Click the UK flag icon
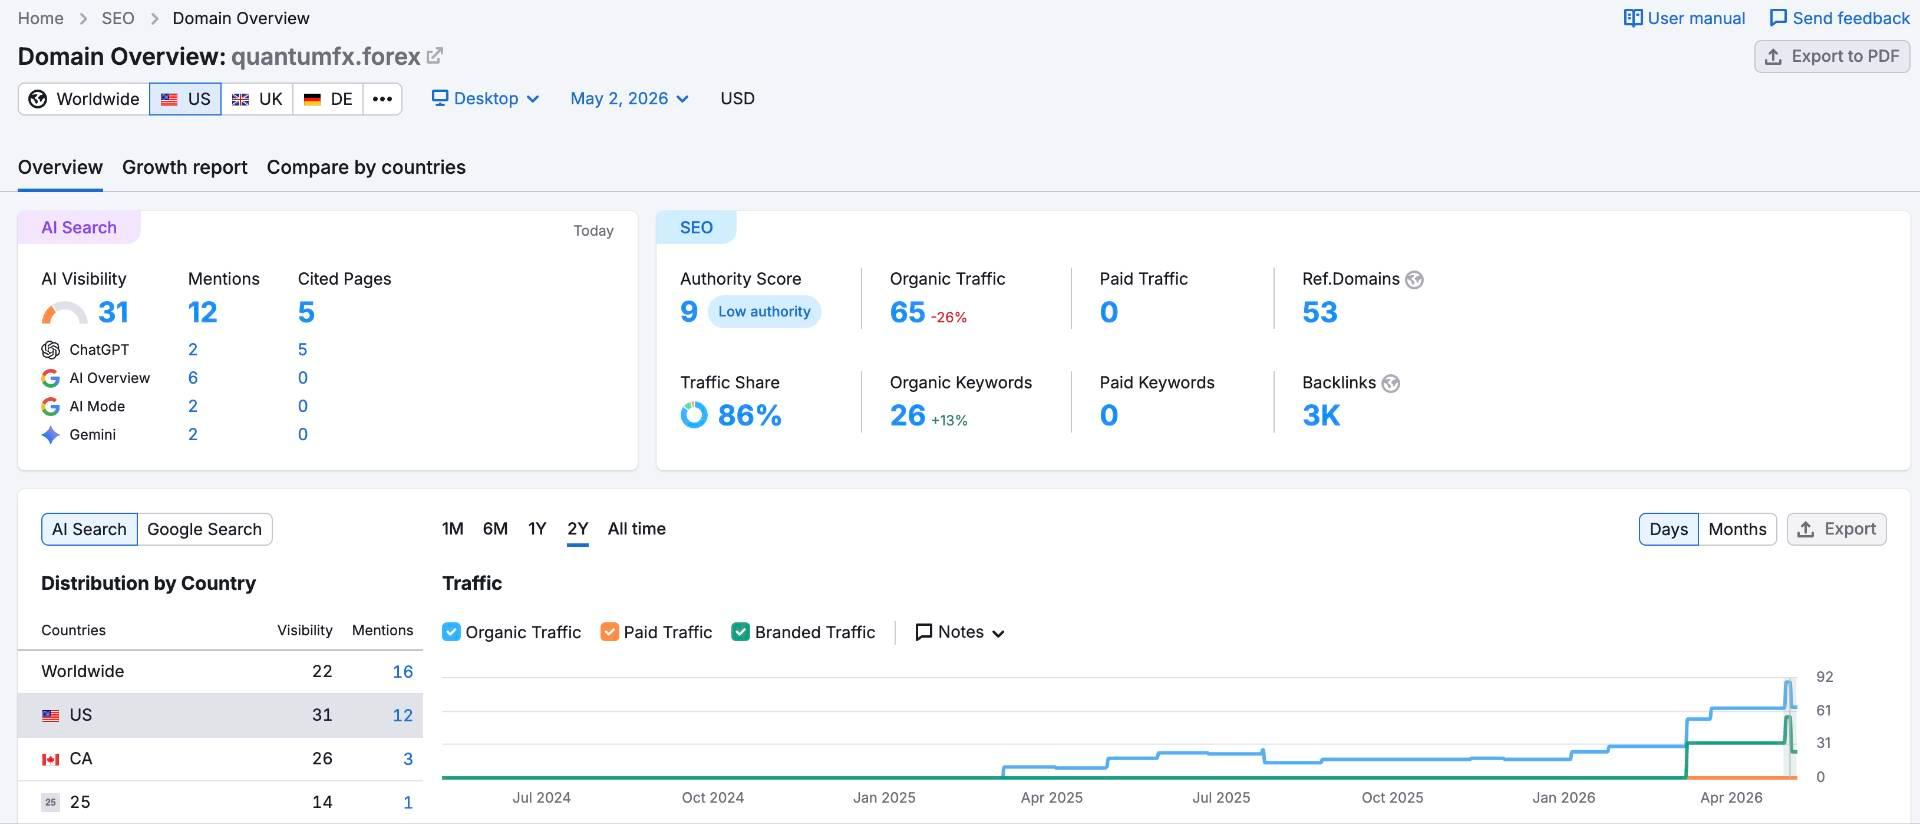Image resolution: width=1920 pixels, height=824 pixels. pos(240,99)
